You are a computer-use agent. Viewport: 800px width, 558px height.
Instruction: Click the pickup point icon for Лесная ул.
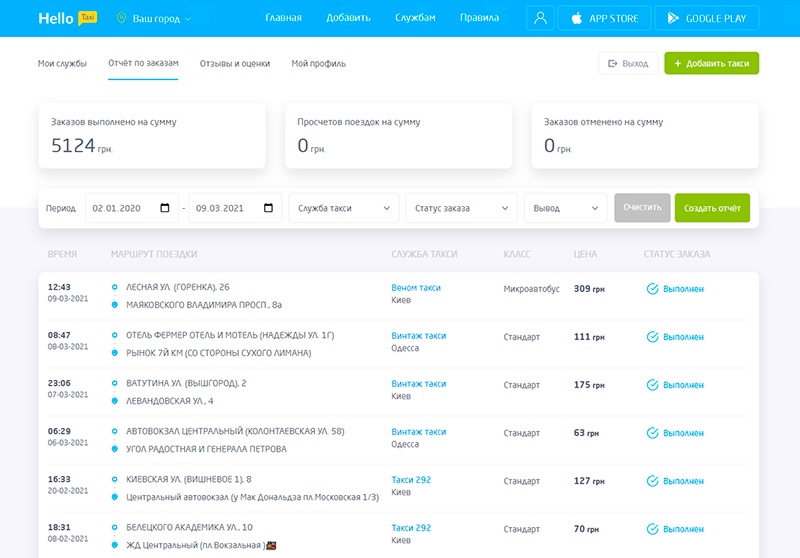114,287
